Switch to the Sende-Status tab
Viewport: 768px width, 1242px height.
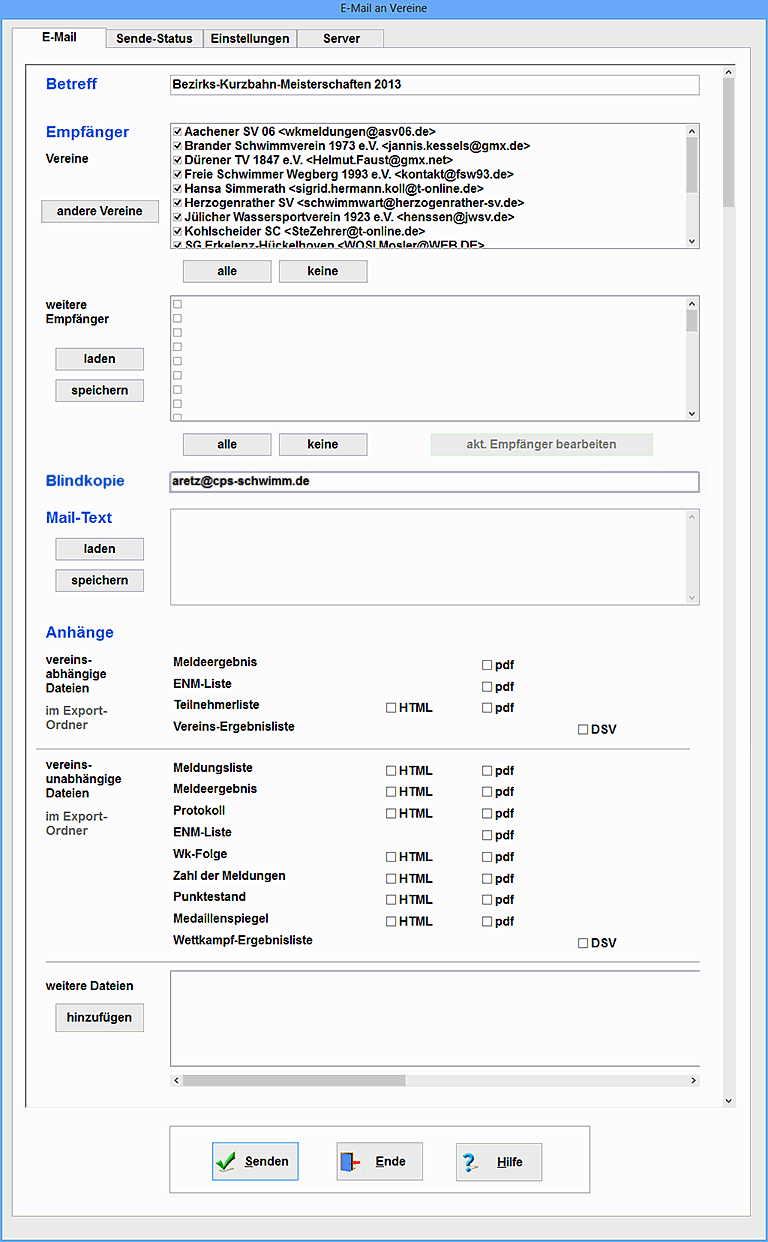[x=154, y=38]
